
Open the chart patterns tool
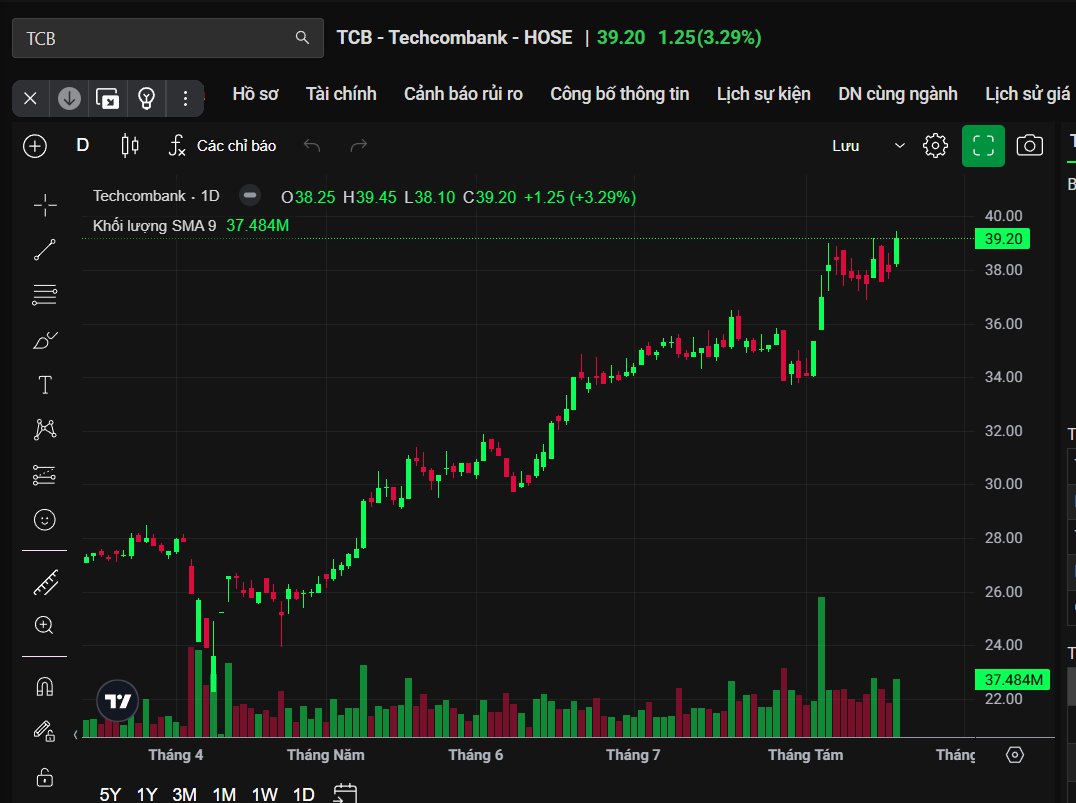click(45, 430)
